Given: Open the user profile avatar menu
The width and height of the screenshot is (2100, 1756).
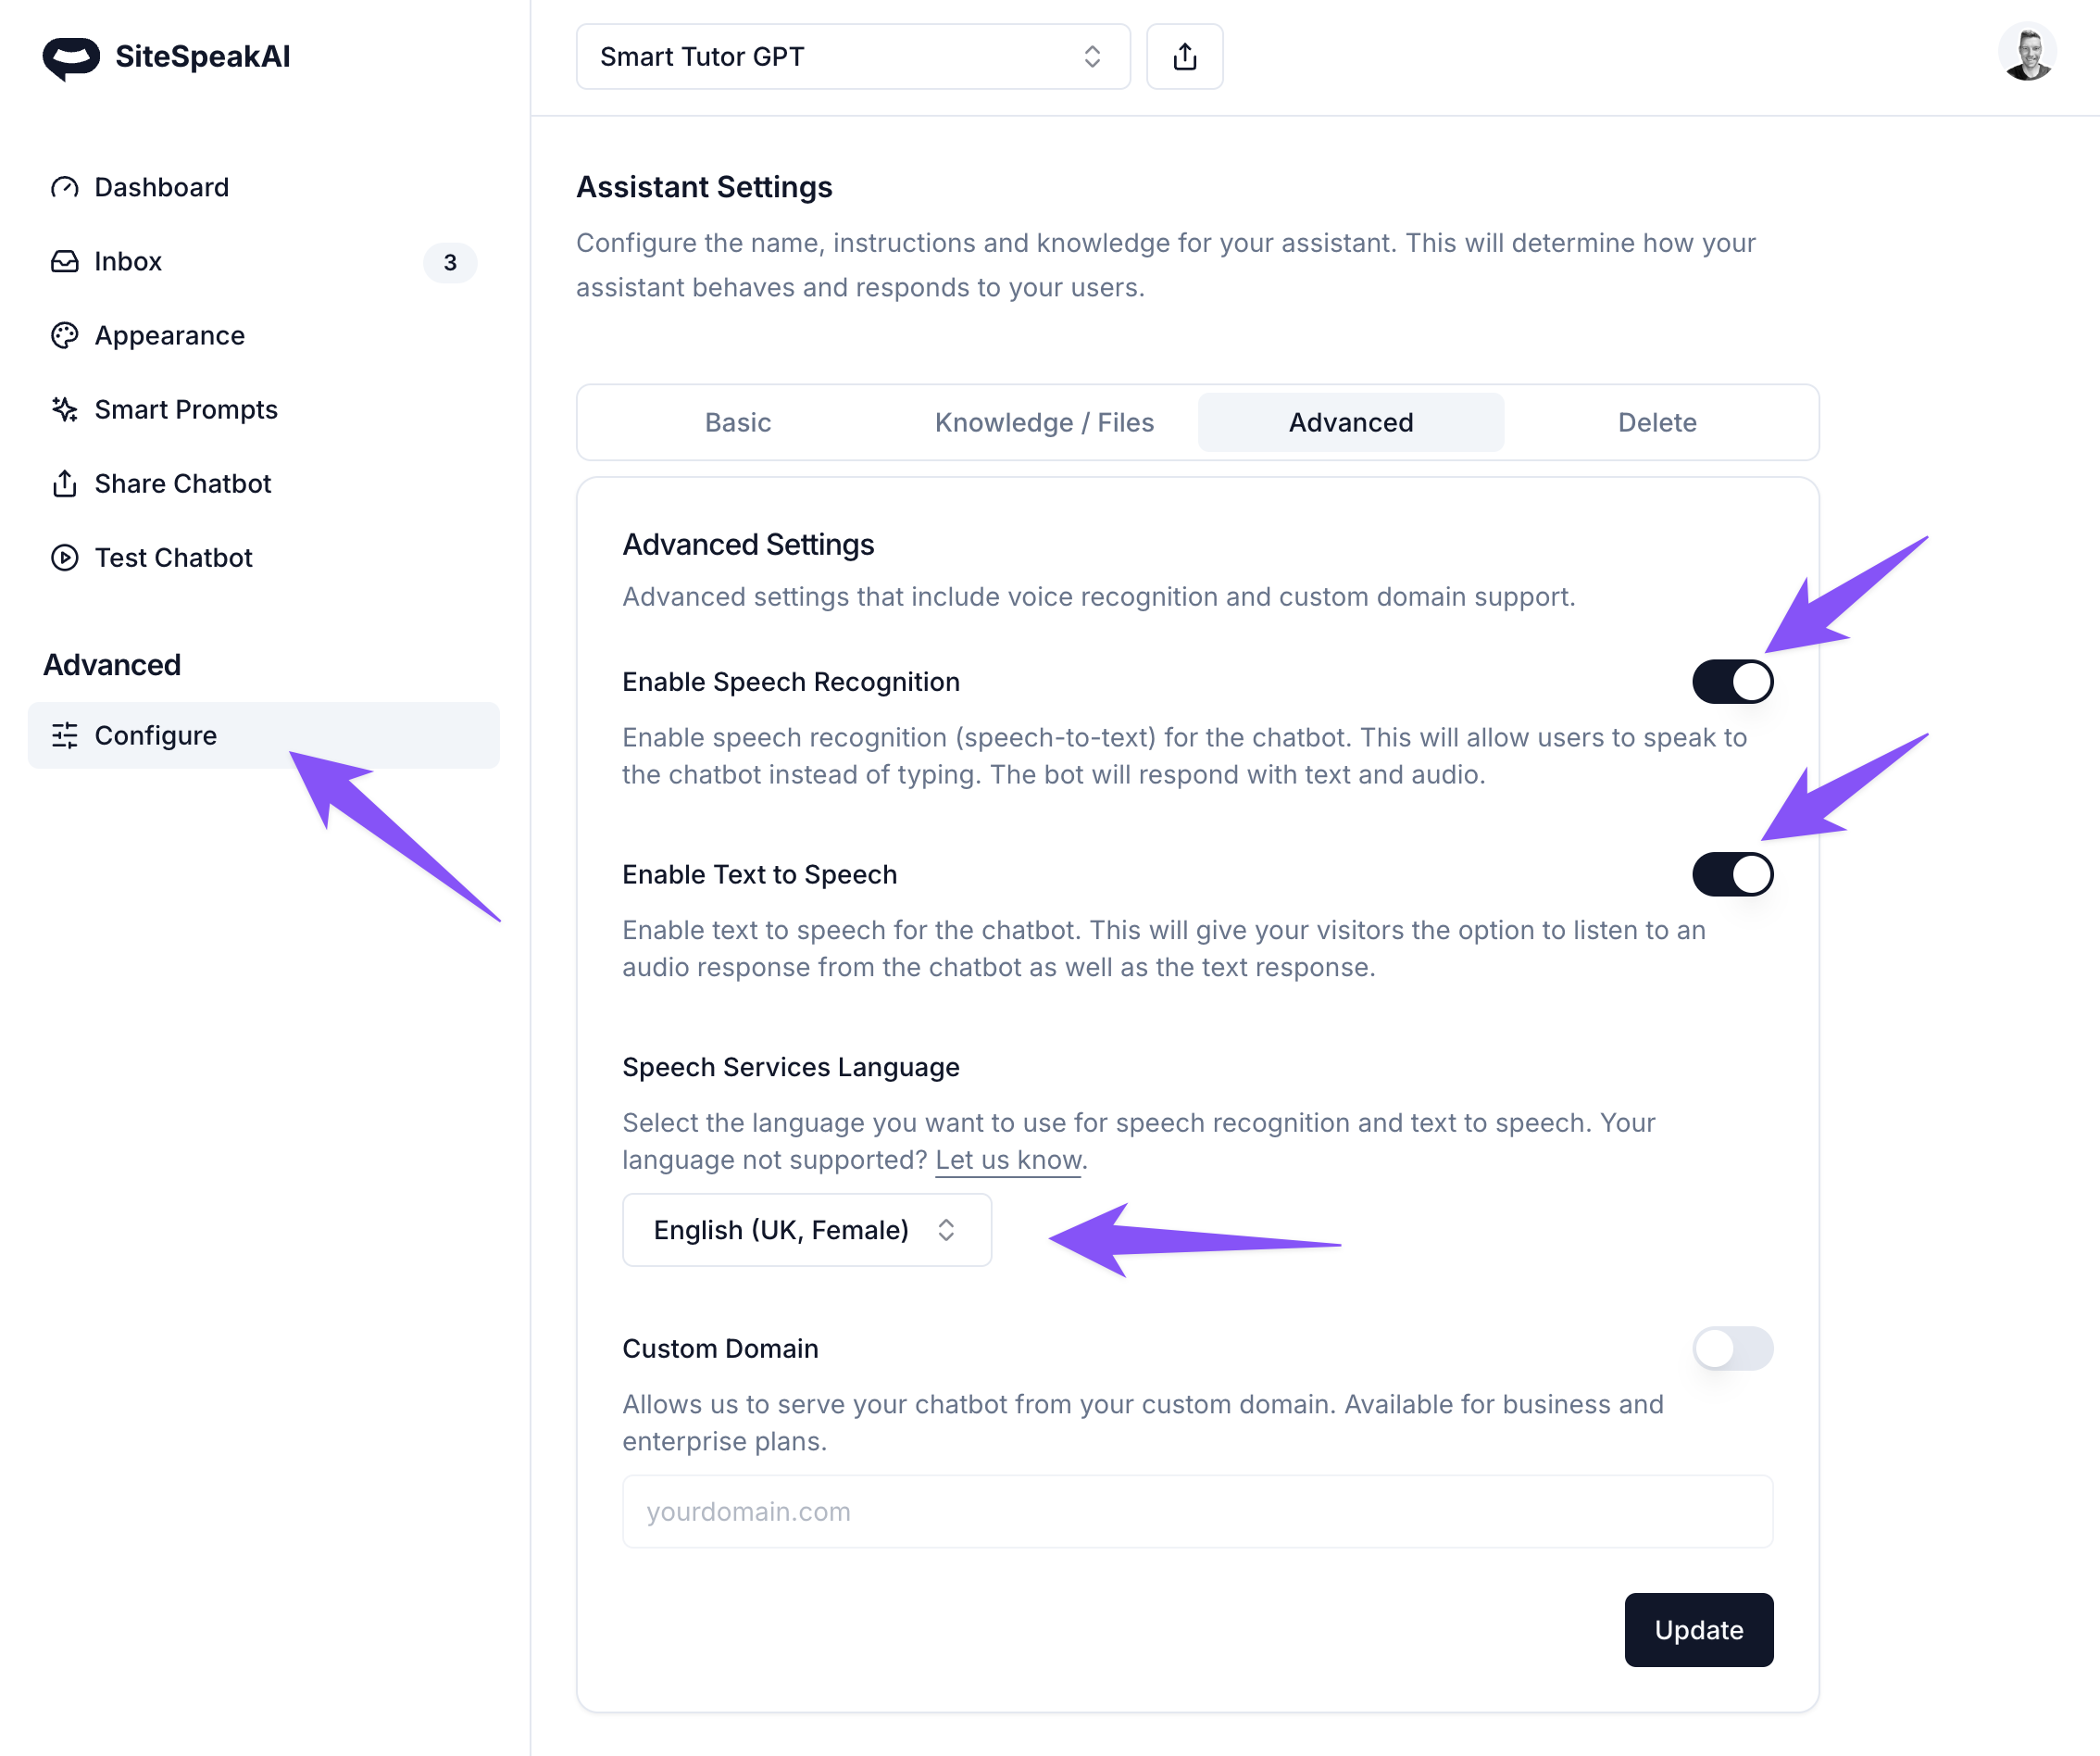Looking at the screenshot, I should [2026, 52].
